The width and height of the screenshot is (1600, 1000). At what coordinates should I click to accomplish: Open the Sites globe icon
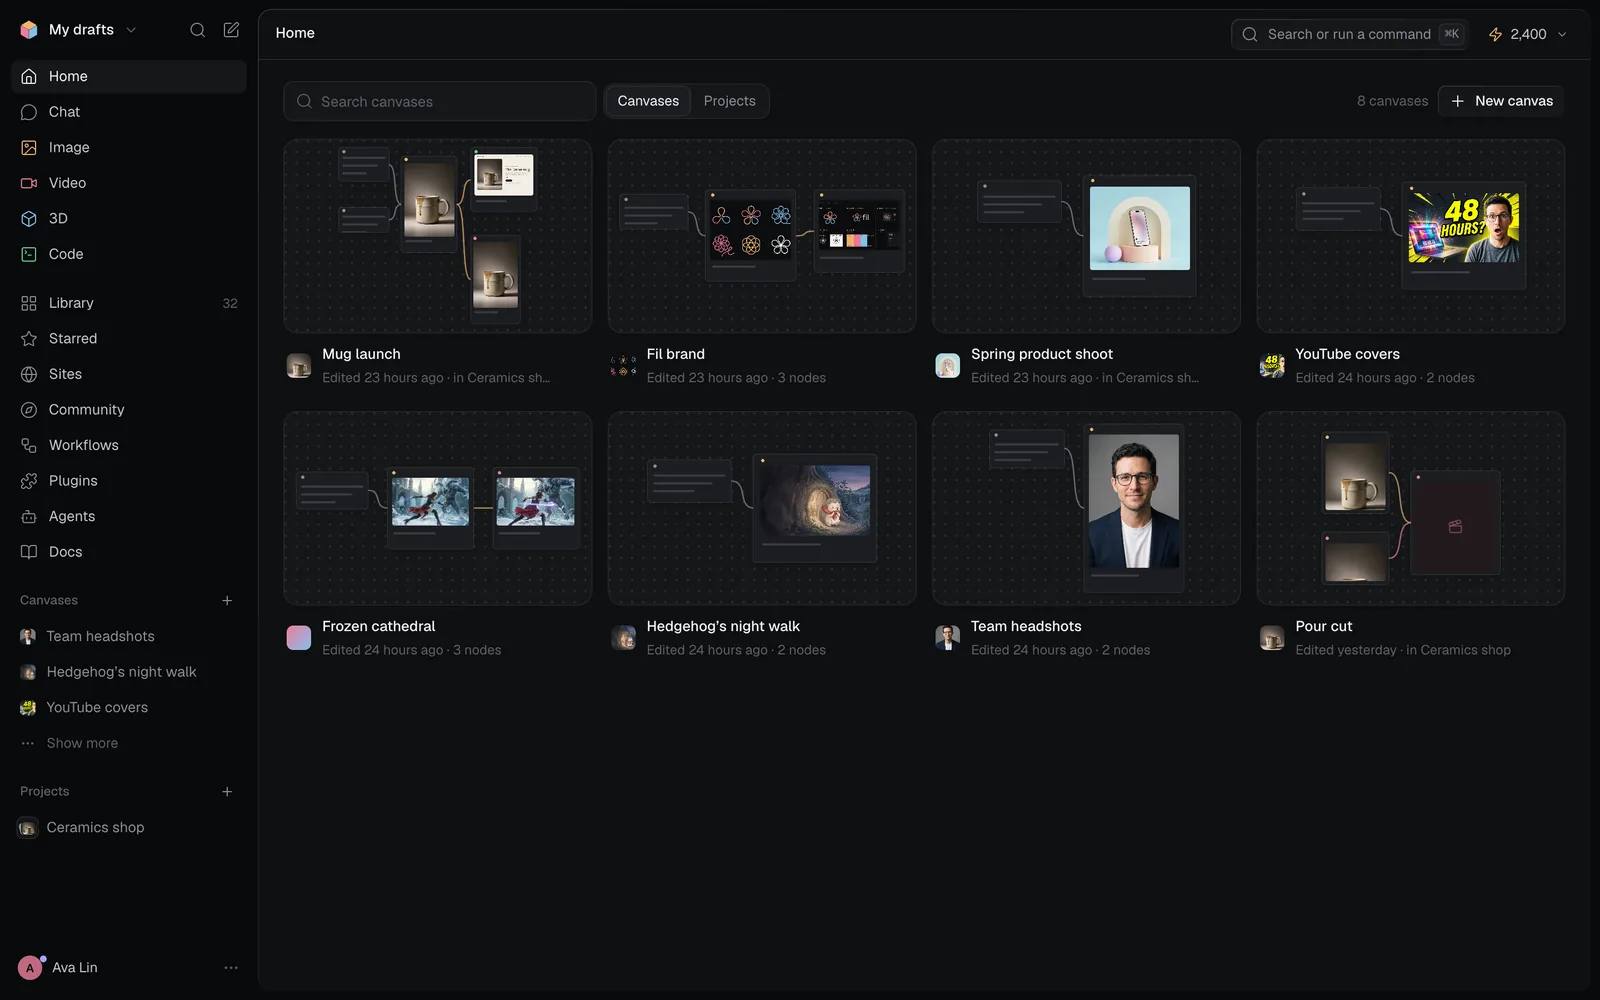click(x=29, y=374)
